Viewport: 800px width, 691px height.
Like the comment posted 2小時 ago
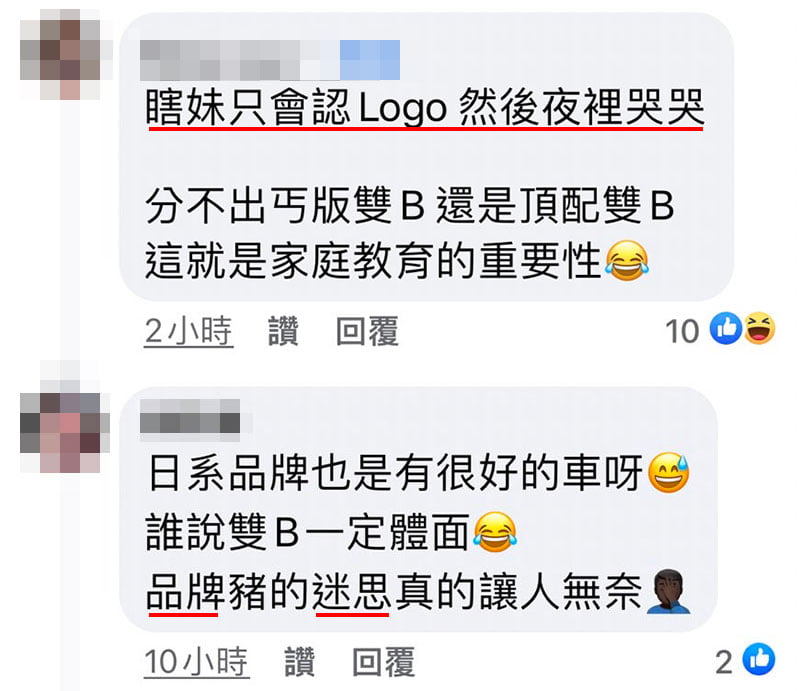coord(283,331)
